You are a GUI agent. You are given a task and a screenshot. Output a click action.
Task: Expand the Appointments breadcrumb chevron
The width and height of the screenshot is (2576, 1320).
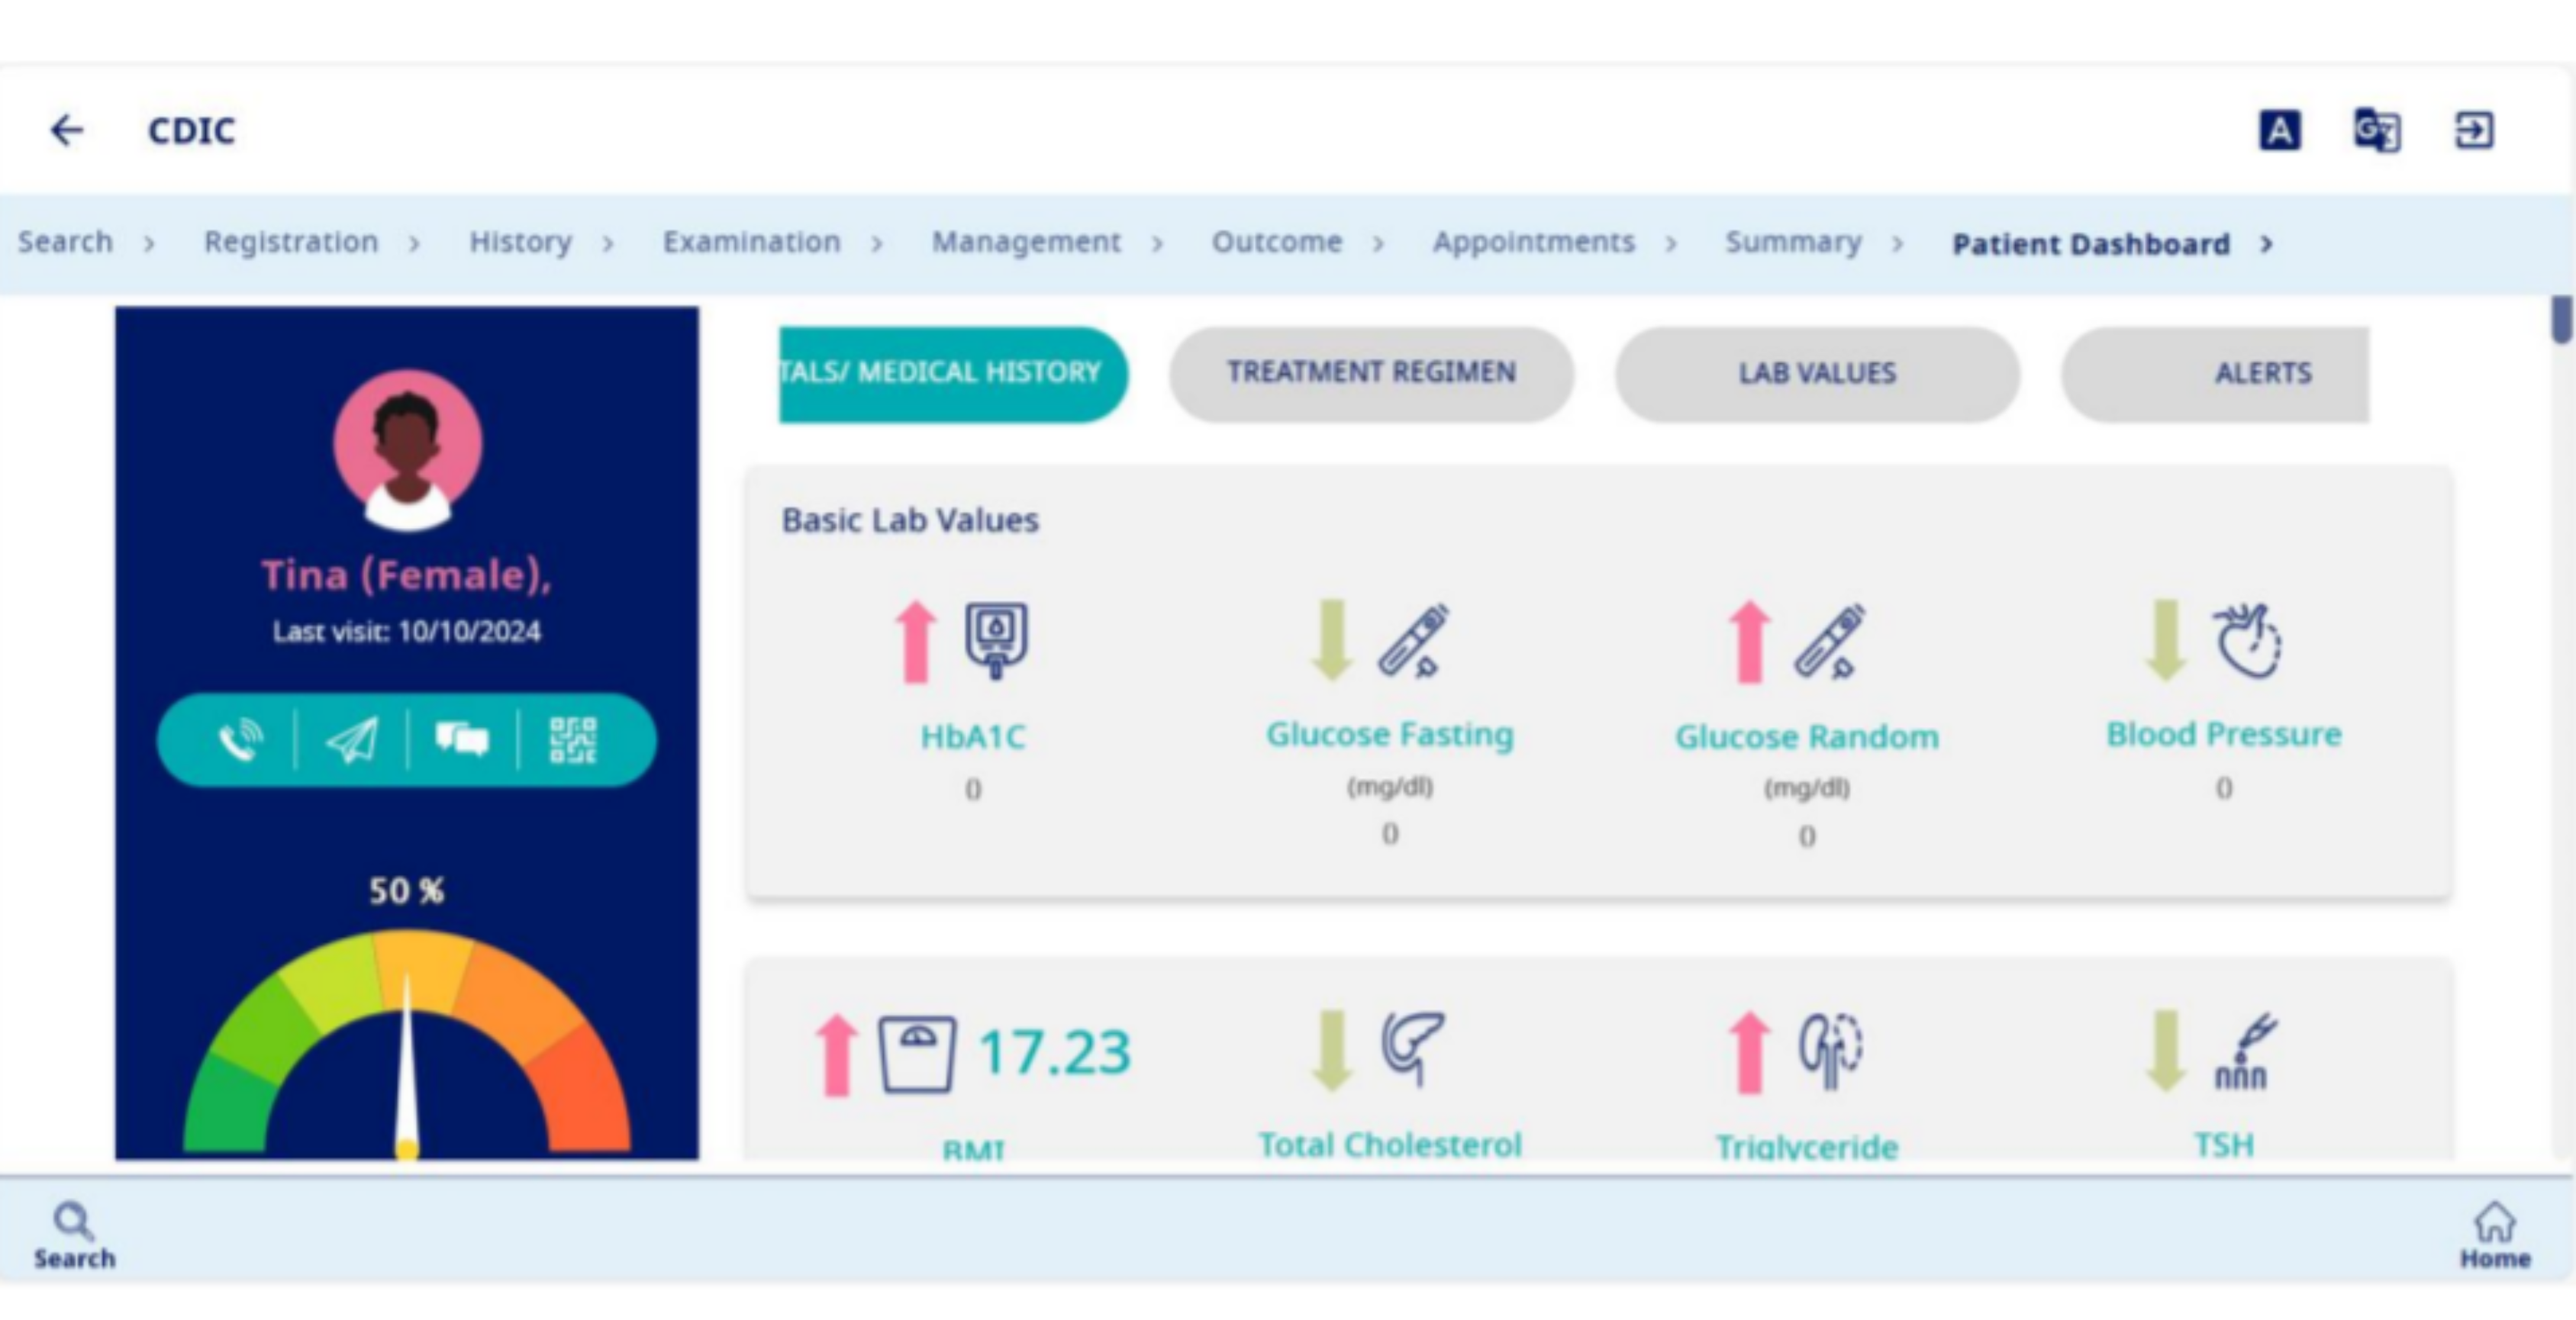pos(1671,244)
